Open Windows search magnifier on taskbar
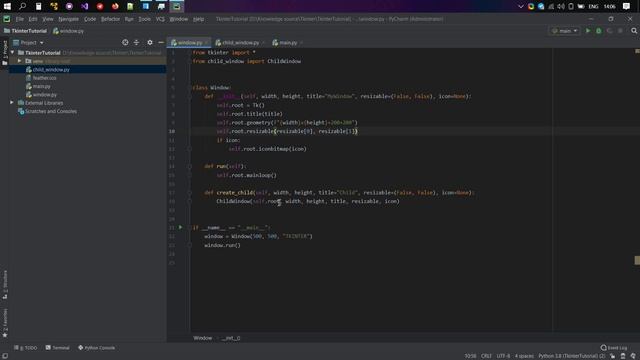 point(22,6)
